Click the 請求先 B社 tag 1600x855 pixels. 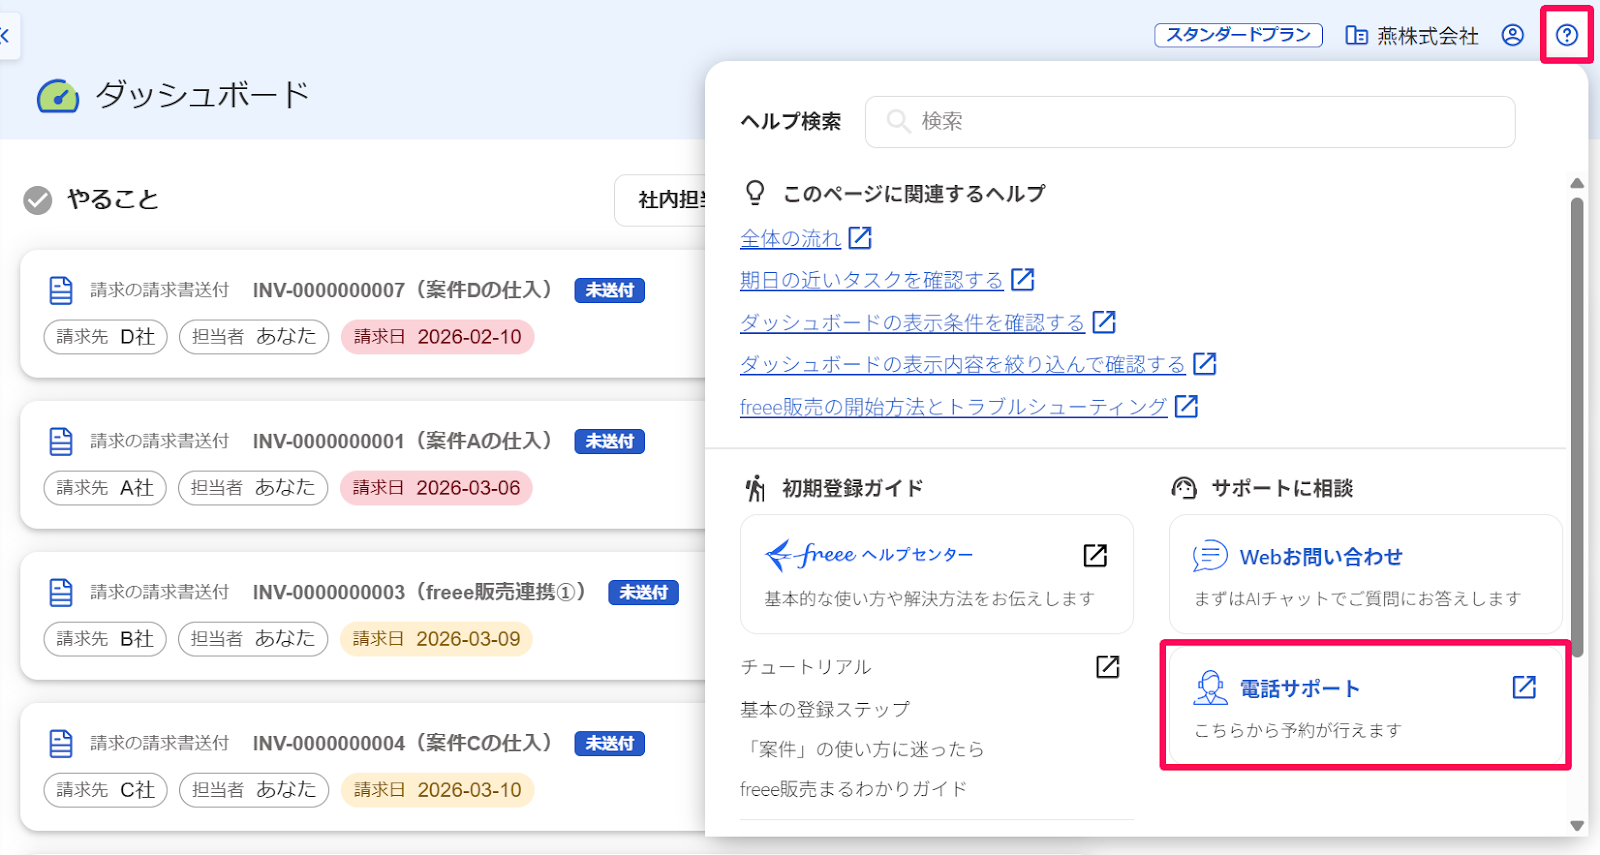[105, 639]
